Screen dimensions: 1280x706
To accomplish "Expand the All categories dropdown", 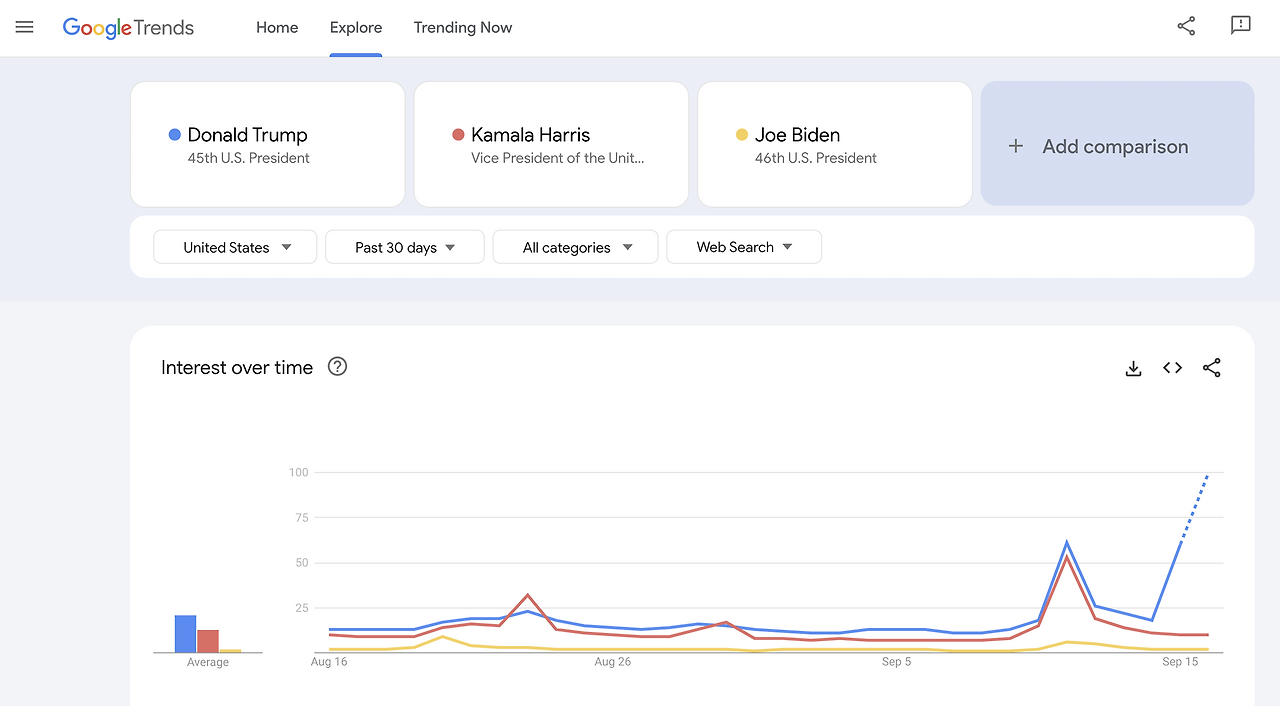I will 576,247.
